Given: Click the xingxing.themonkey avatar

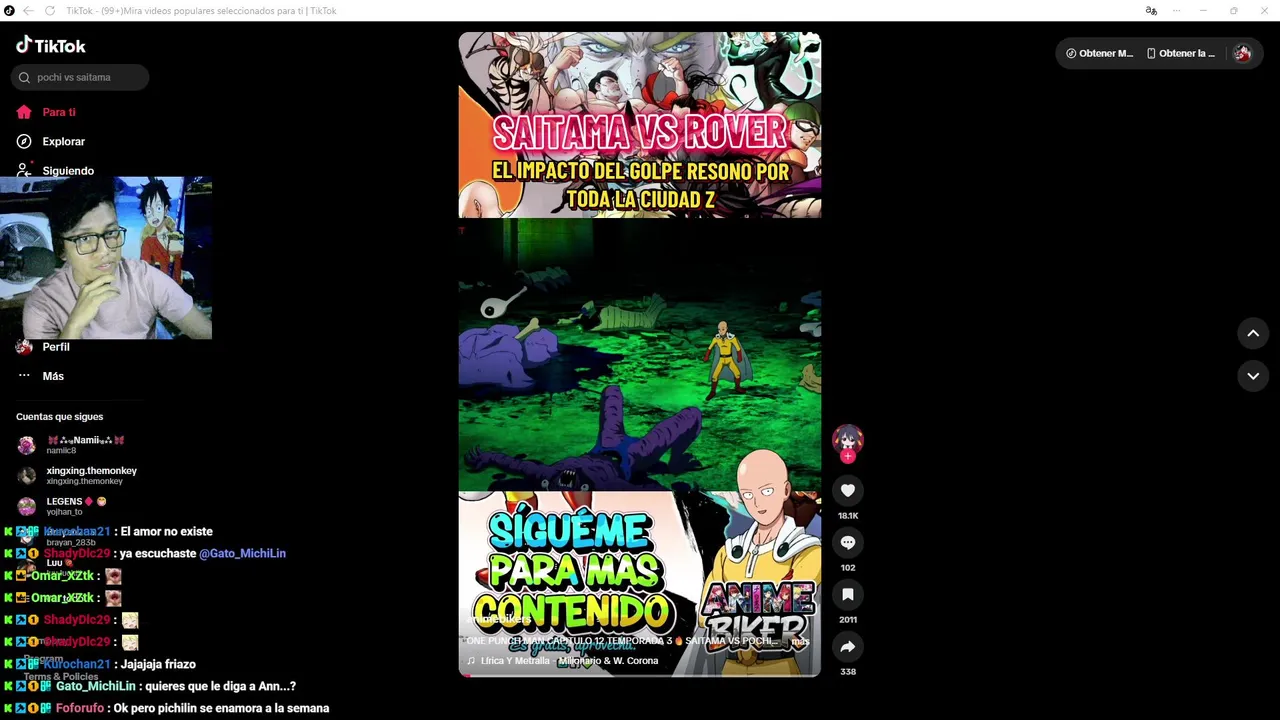Looking at the screenshot, I should tap(27, 476).
